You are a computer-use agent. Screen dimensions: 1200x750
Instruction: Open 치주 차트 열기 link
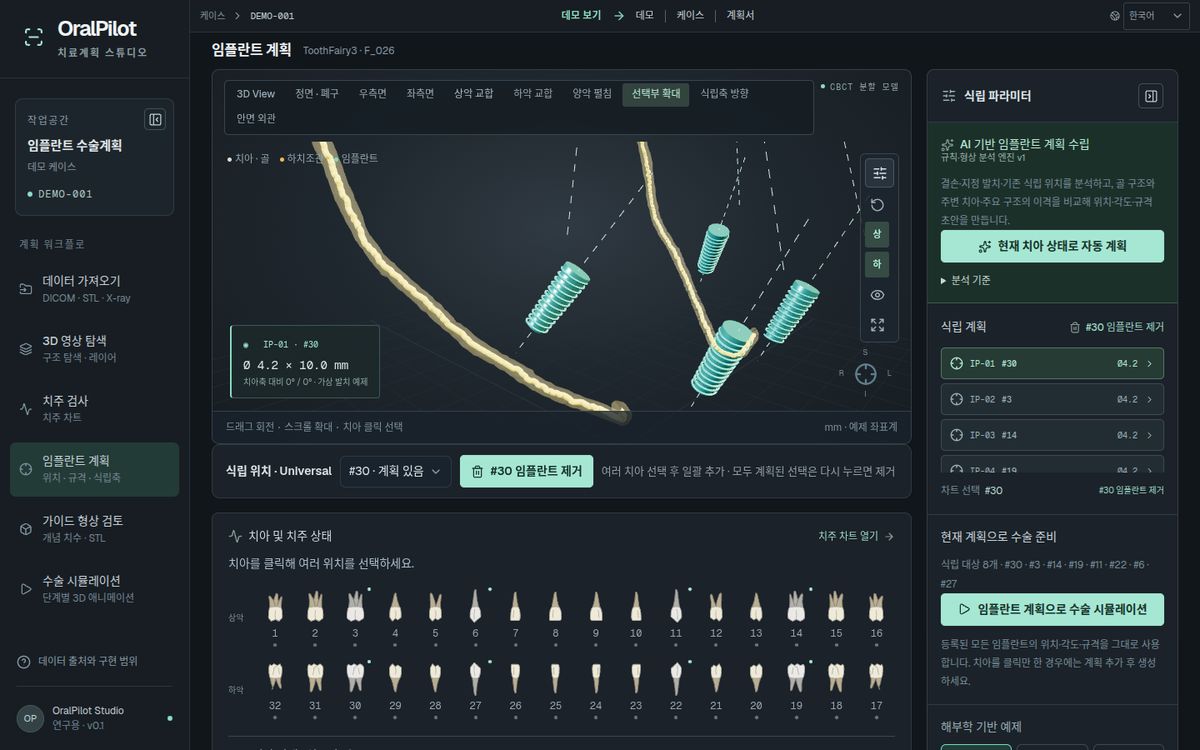tap(856, 536)
